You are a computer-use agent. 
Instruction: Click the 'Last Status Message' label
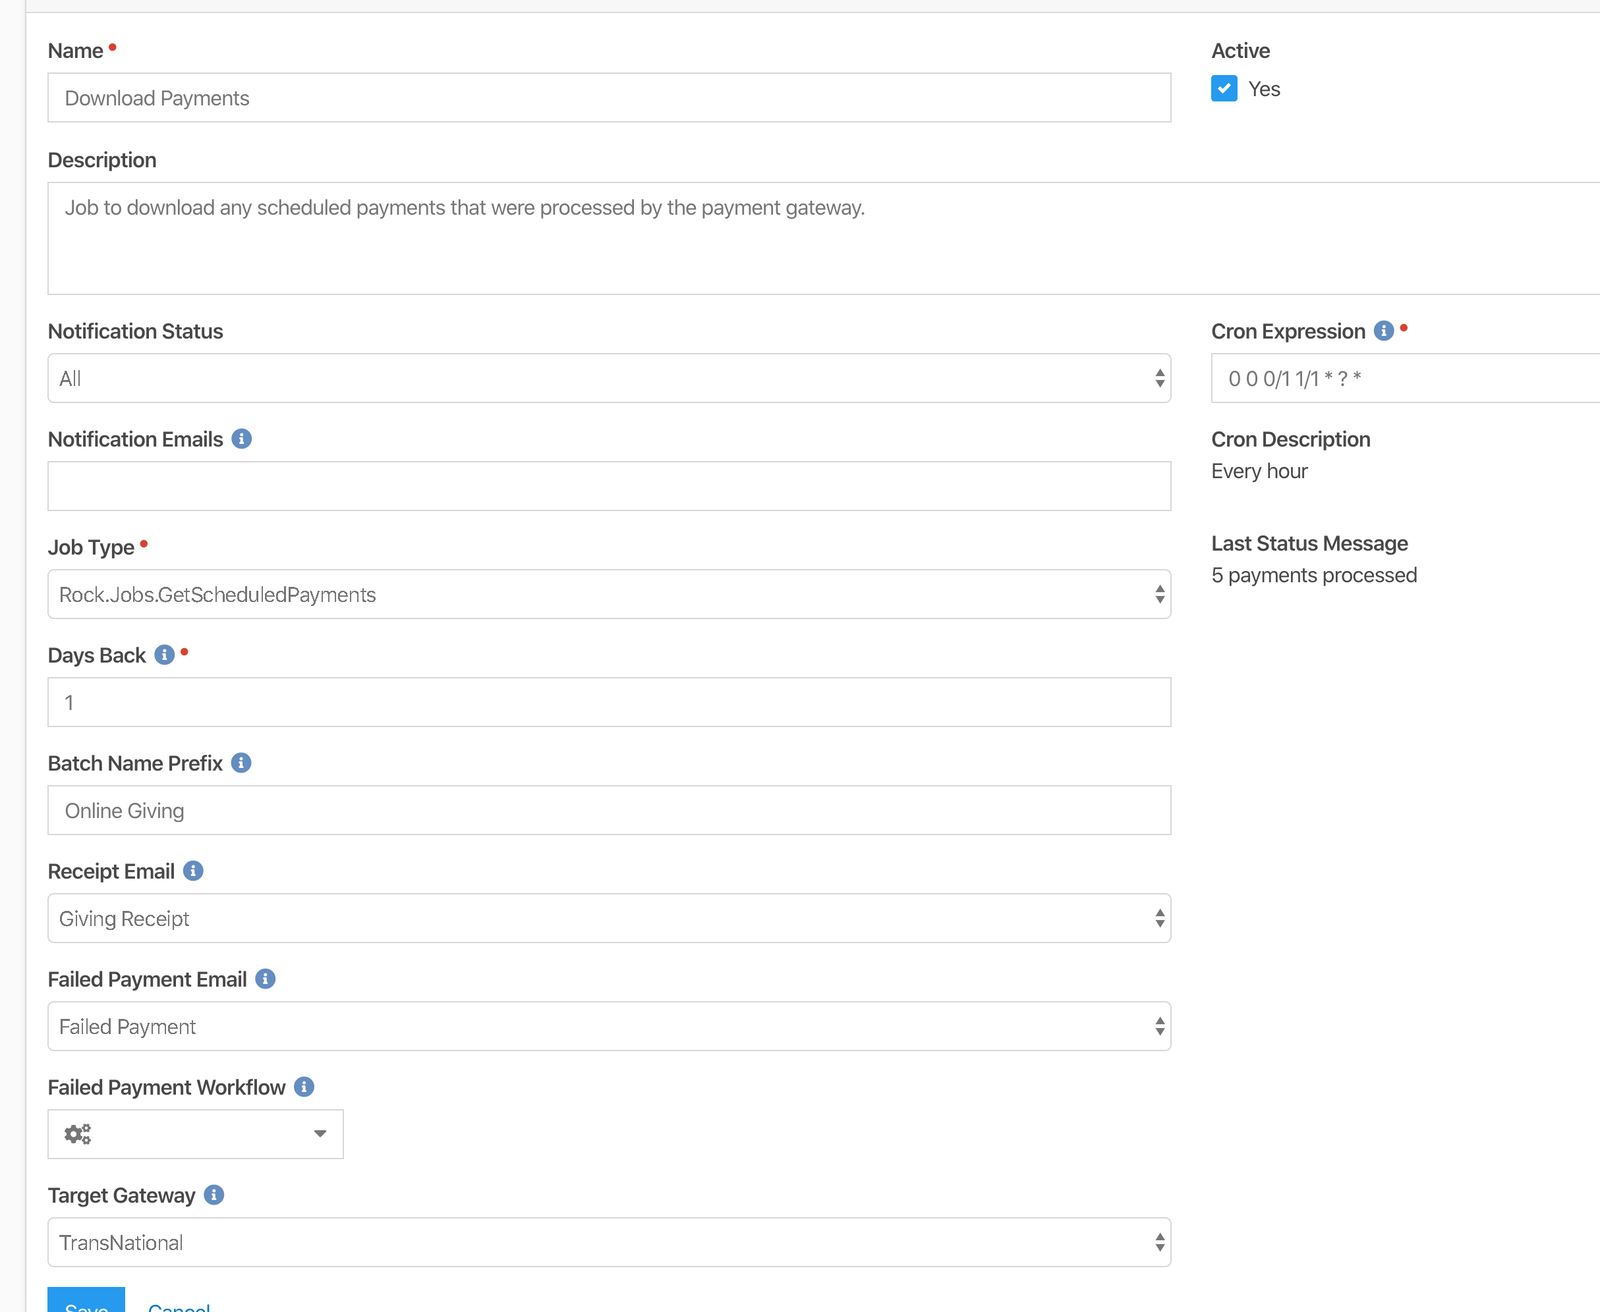click(1309, 543)
